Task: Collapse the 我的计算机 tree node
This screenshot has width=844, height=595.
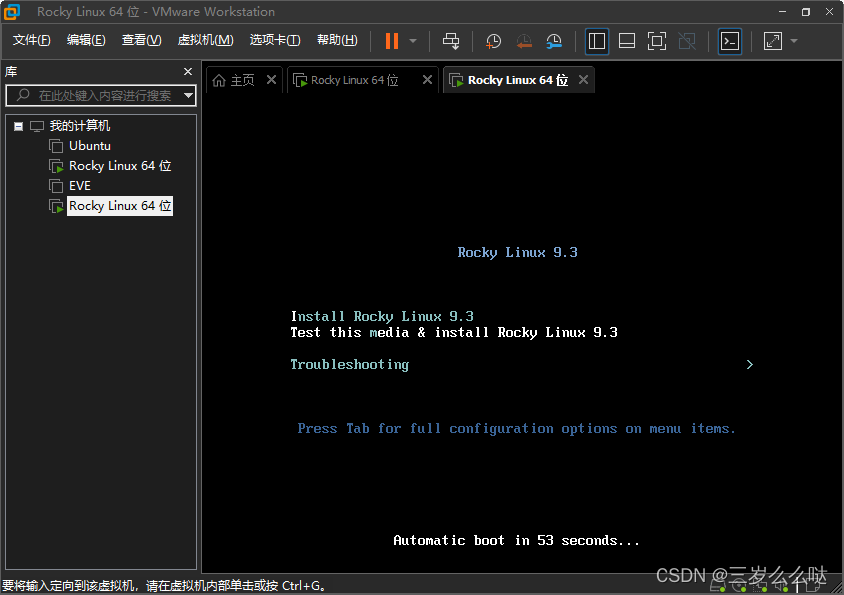Action: pyautogui.click(x=18, y=127)
